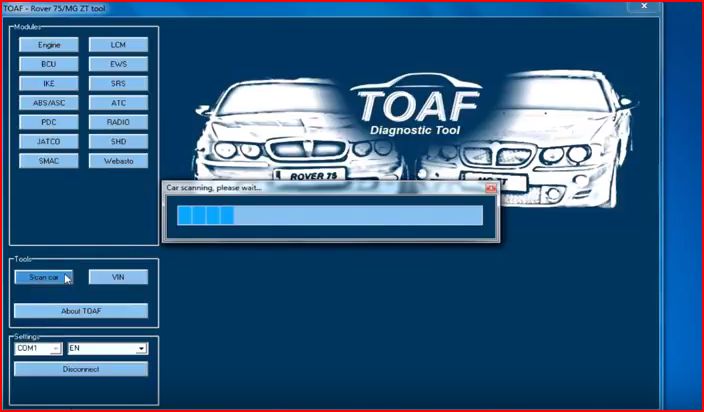The image size is (704, 412).
Task: Click the Disconnect button
Action: 81,369
